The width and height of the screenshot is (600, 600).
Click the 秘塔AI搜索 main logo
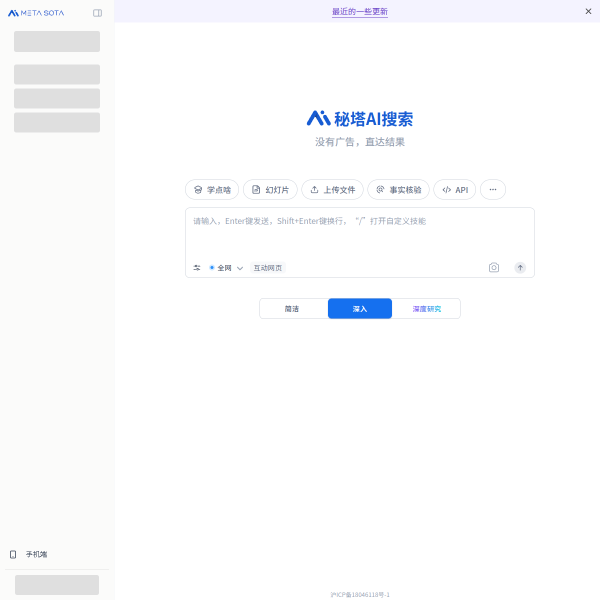[x=360, y=119]
